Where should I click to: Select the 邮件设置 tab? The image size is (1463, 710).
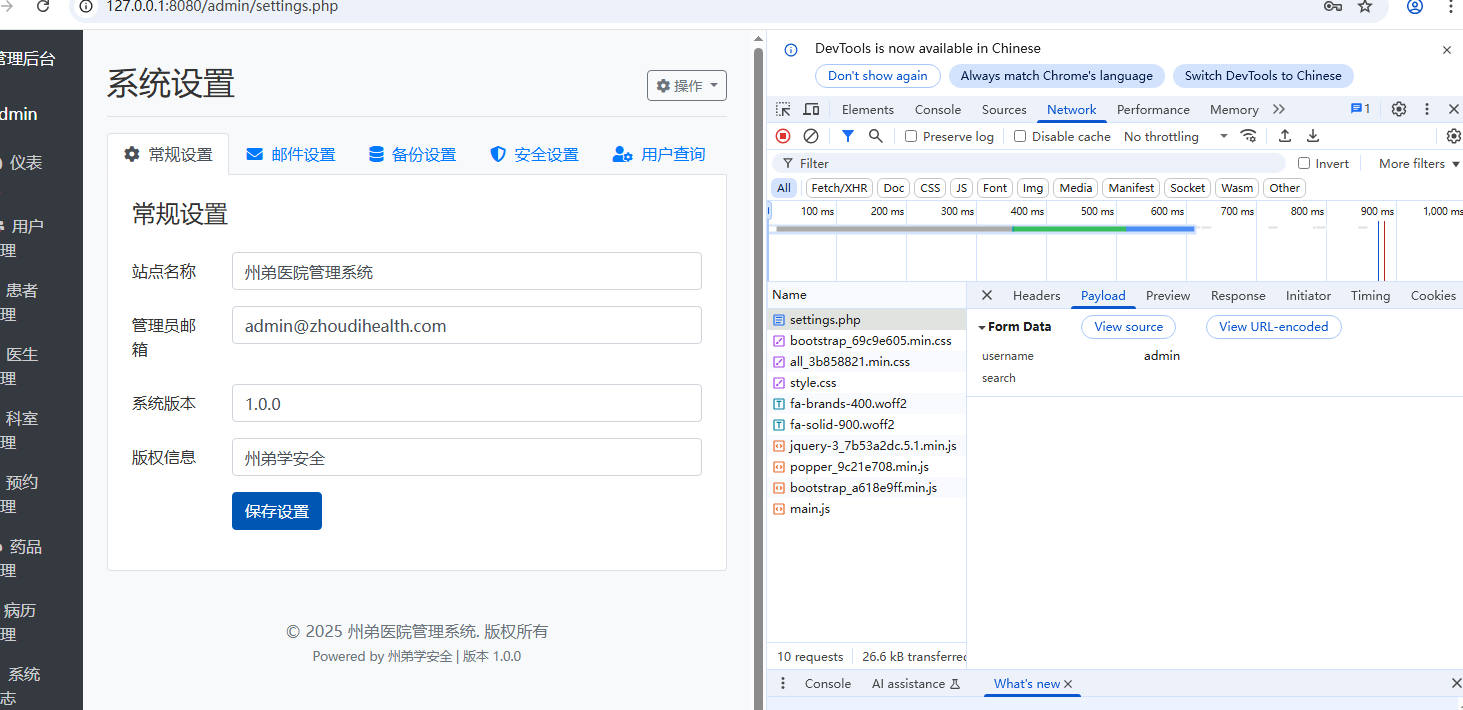(290, 154)
